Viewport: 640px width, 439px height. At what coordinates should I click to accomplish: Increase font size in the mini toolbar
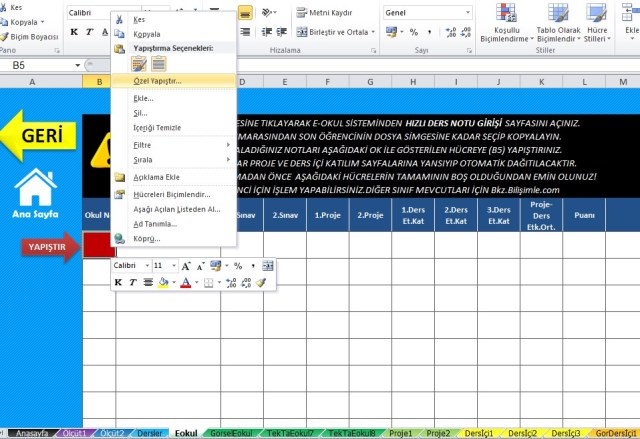pos(186,266)
